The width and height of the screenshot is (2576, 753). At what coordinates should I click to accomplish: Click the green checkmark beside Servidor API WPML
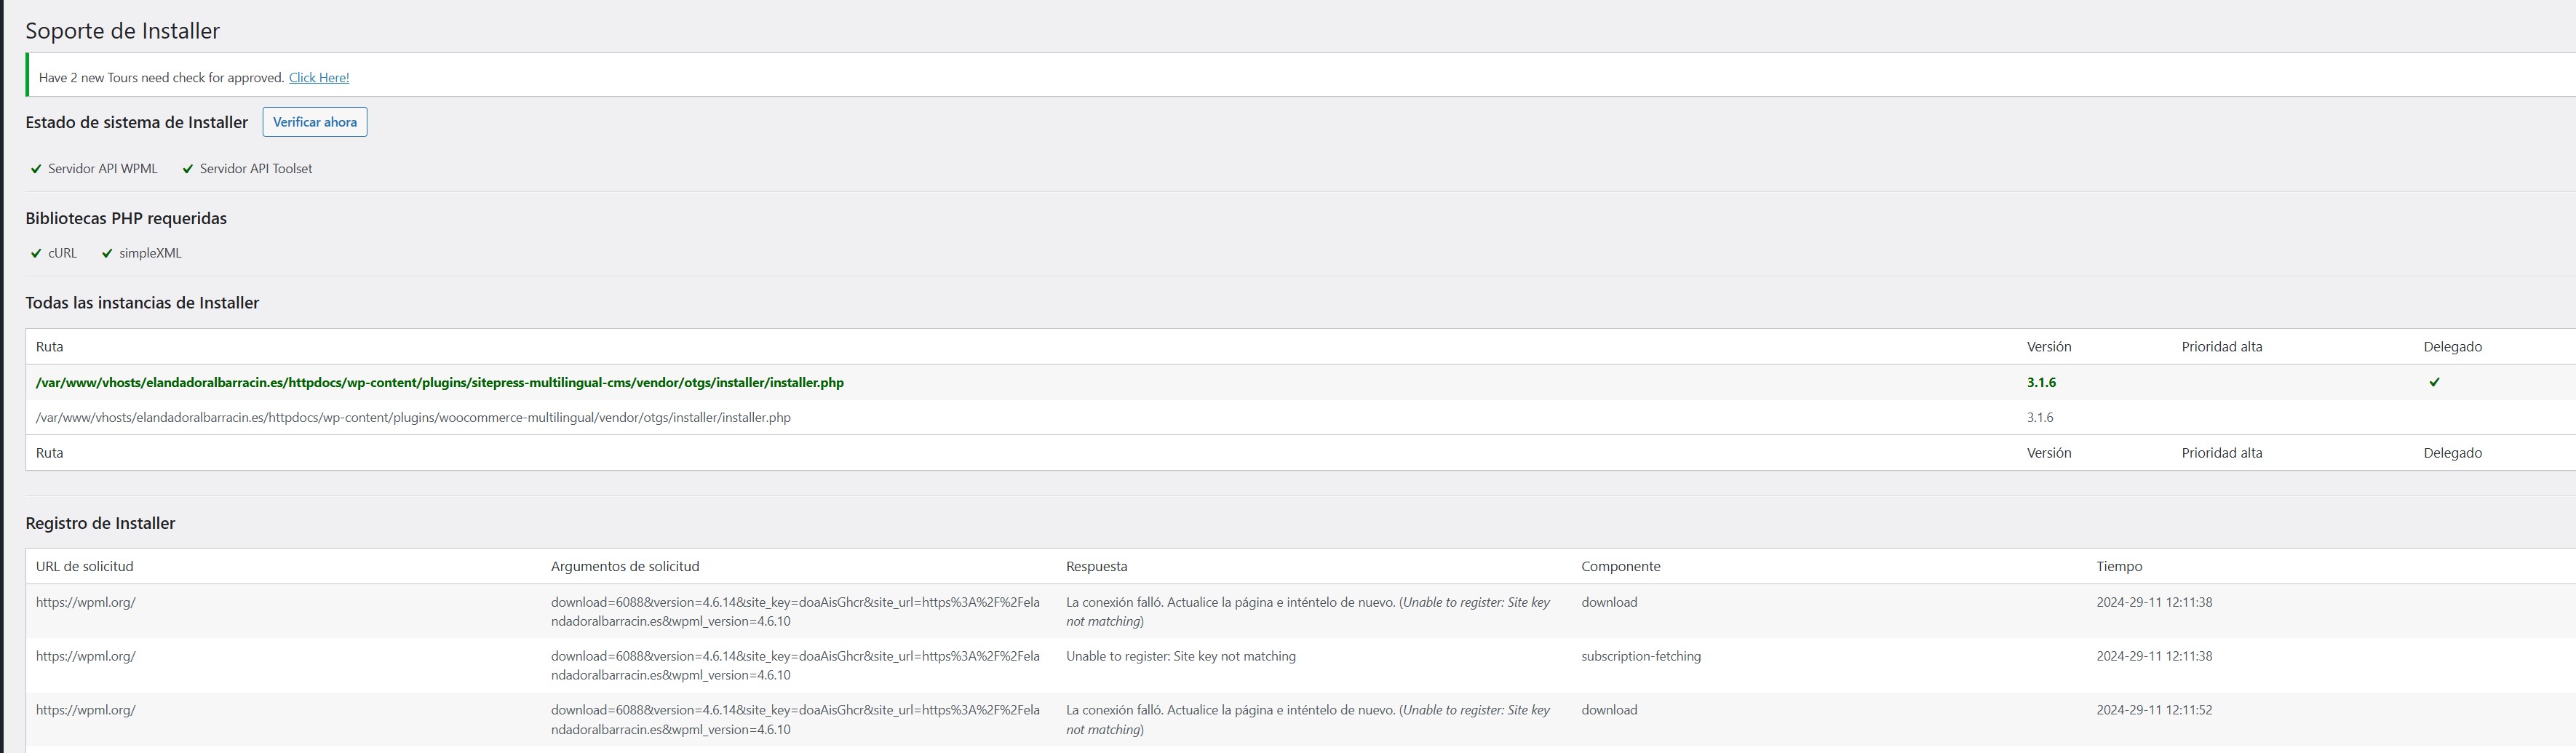click(36, 169)
